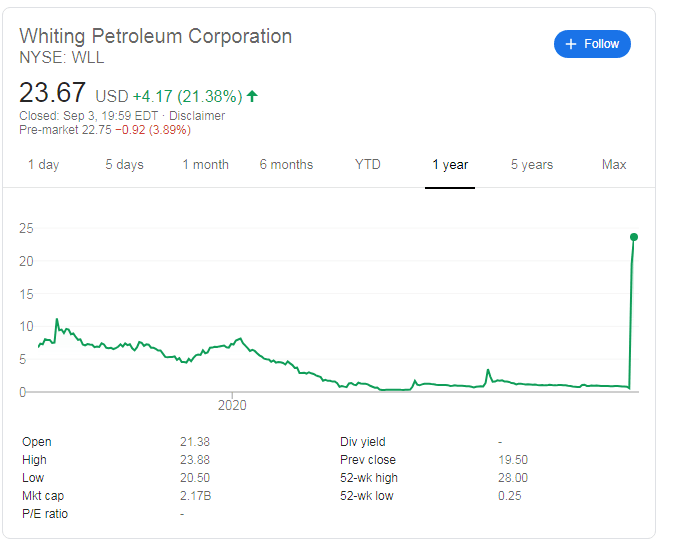Select the YTD tab
The image size is (675, 545).
click(368, 165)
